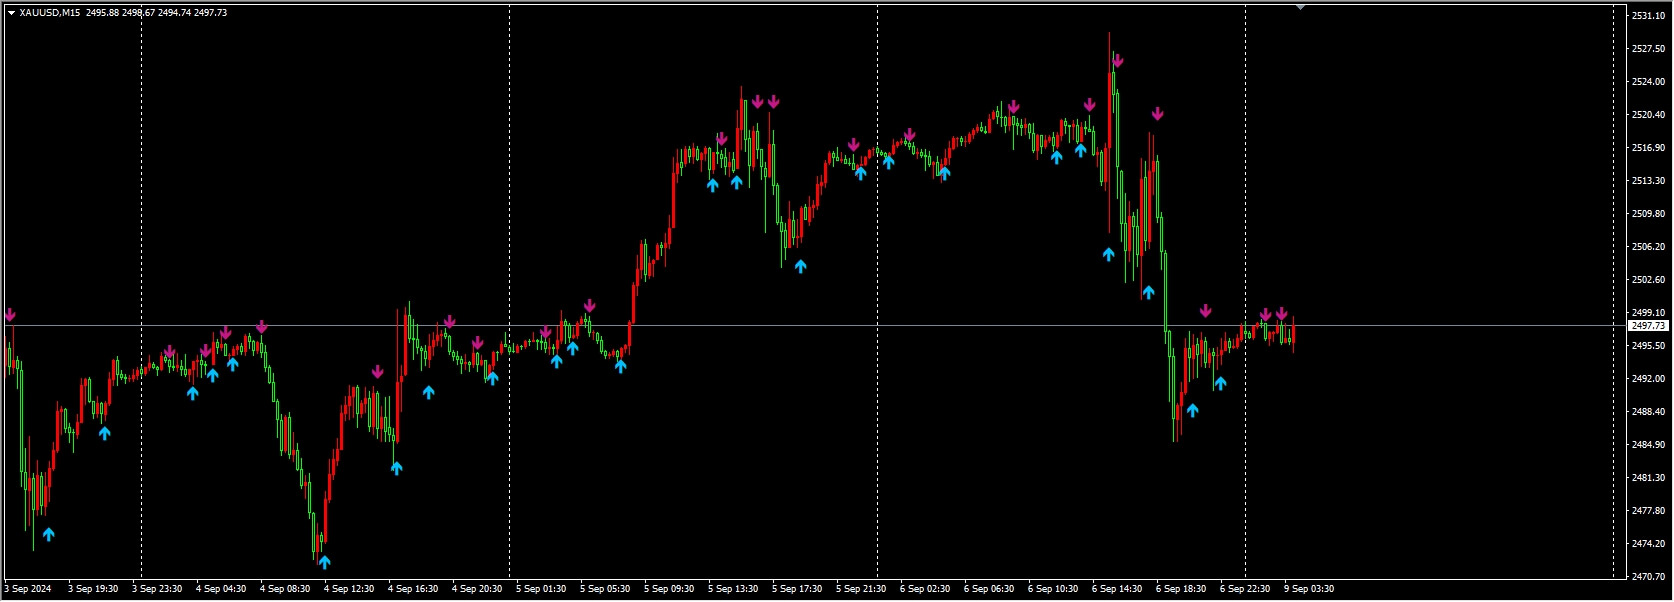Click the rightmost magenta sell arrow on the chart

(x=1281, y=314)
